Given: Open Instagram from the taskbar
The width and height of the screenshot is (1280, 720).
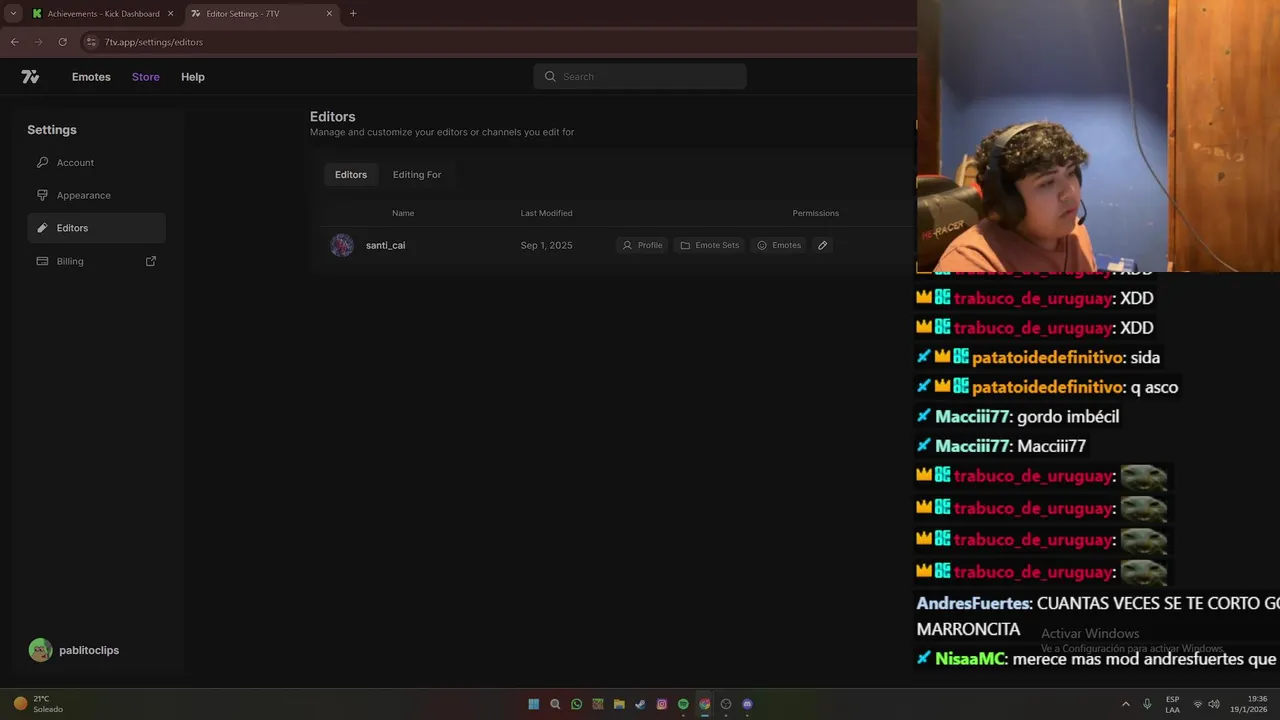Looking at the screenshot, I should 661,704.
